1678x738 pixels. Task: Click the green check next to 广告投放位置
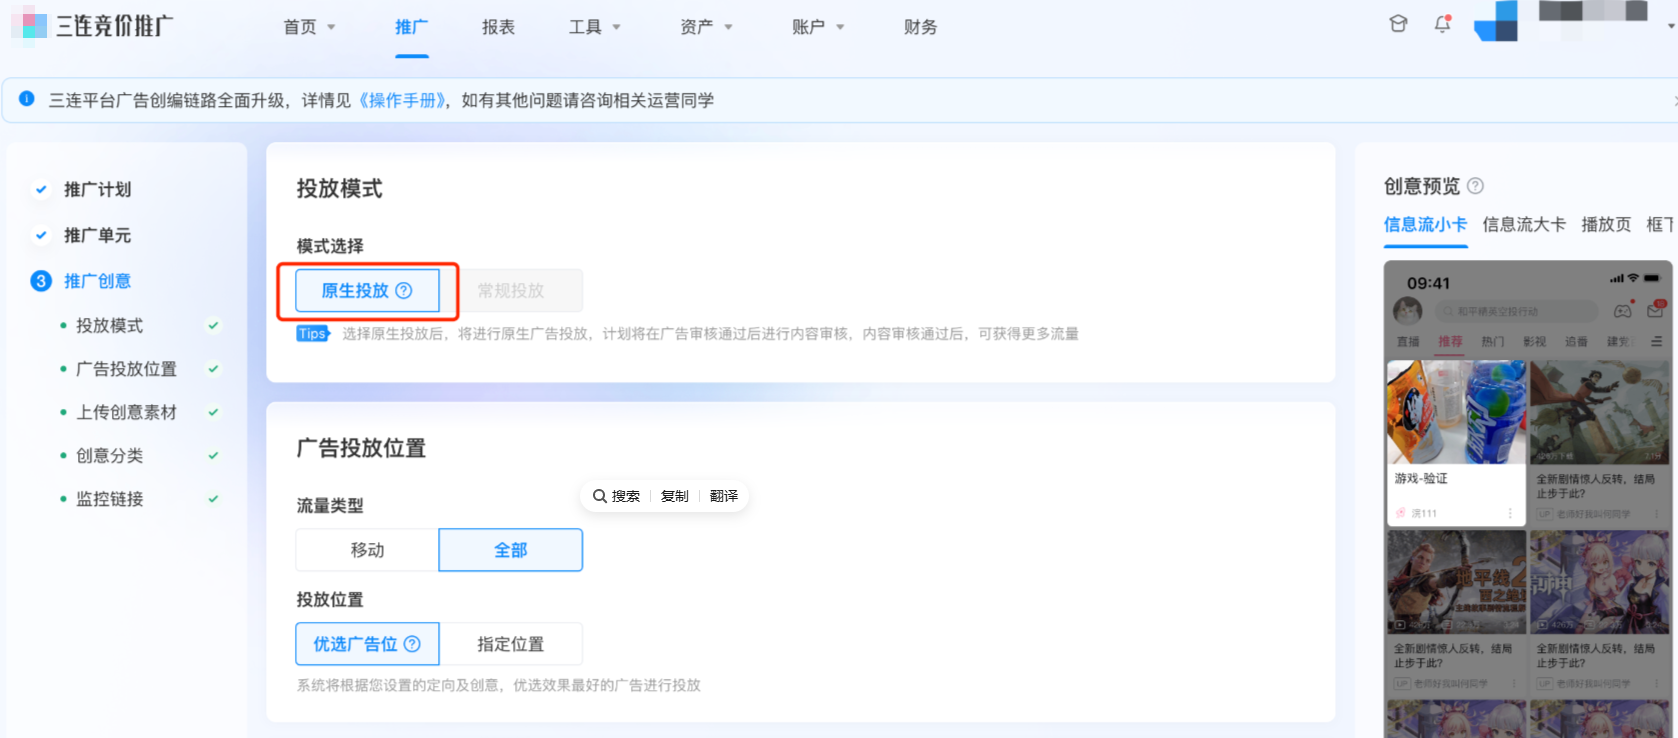coord(213,369)
